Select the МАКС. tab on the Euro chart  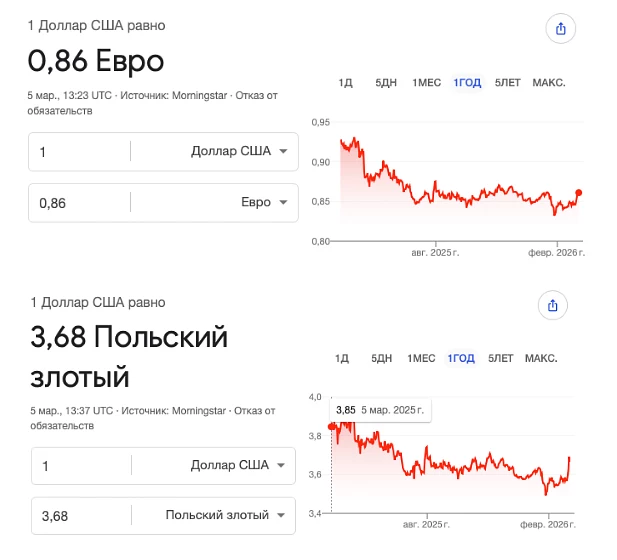tap(548, 82)
